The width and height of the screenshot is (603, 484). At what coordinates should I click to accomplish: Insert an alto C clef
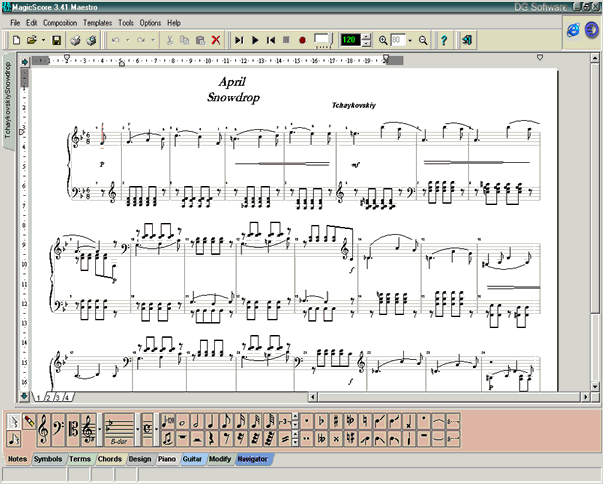(x=73, y=430)
